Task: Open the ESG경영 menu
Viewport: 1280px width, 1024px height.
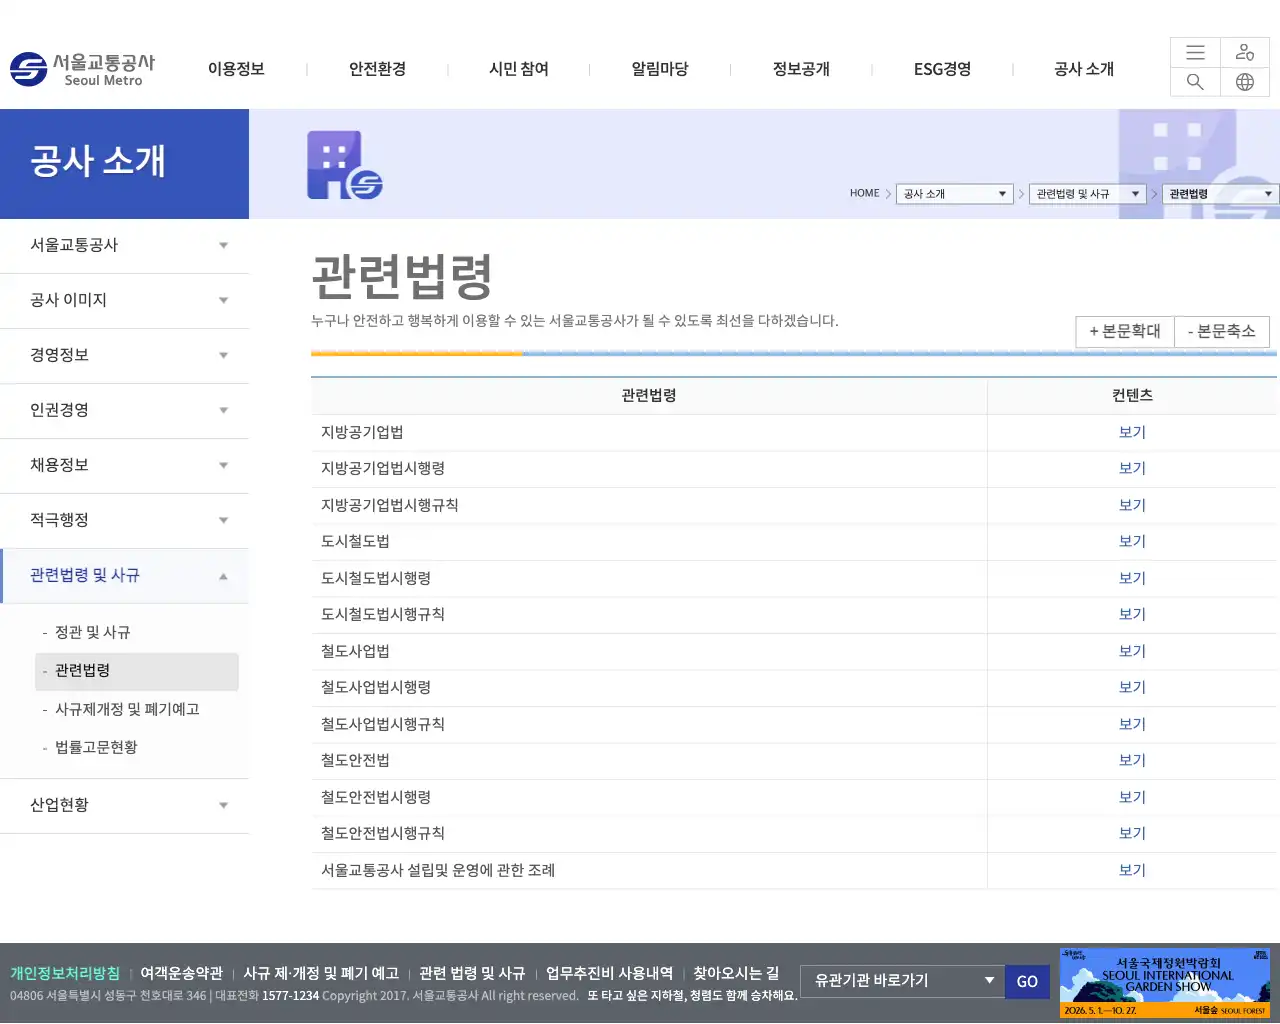Action: click(942, 69)
